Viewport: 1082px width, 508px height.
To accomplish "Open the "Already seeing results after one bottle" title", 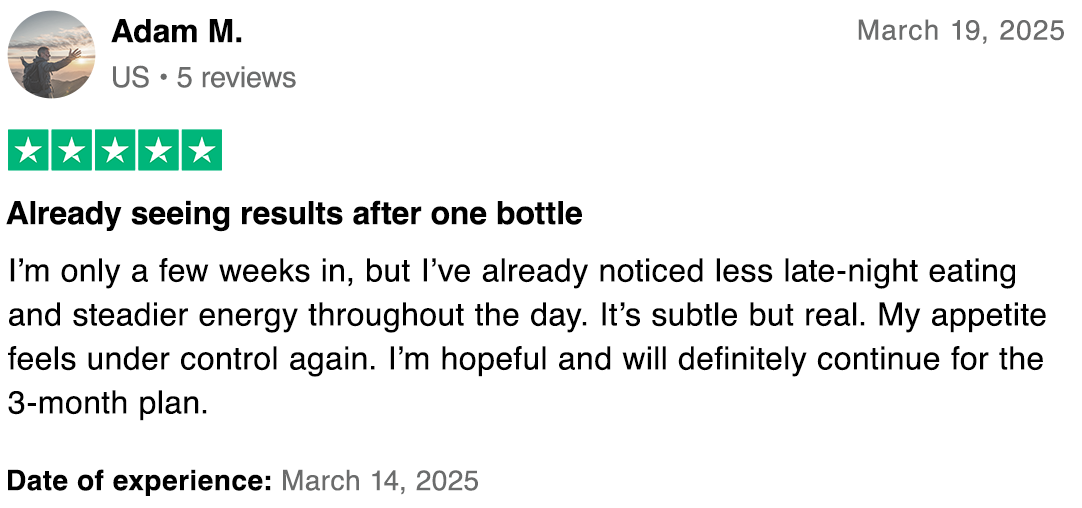I will [x=295, y=214].
